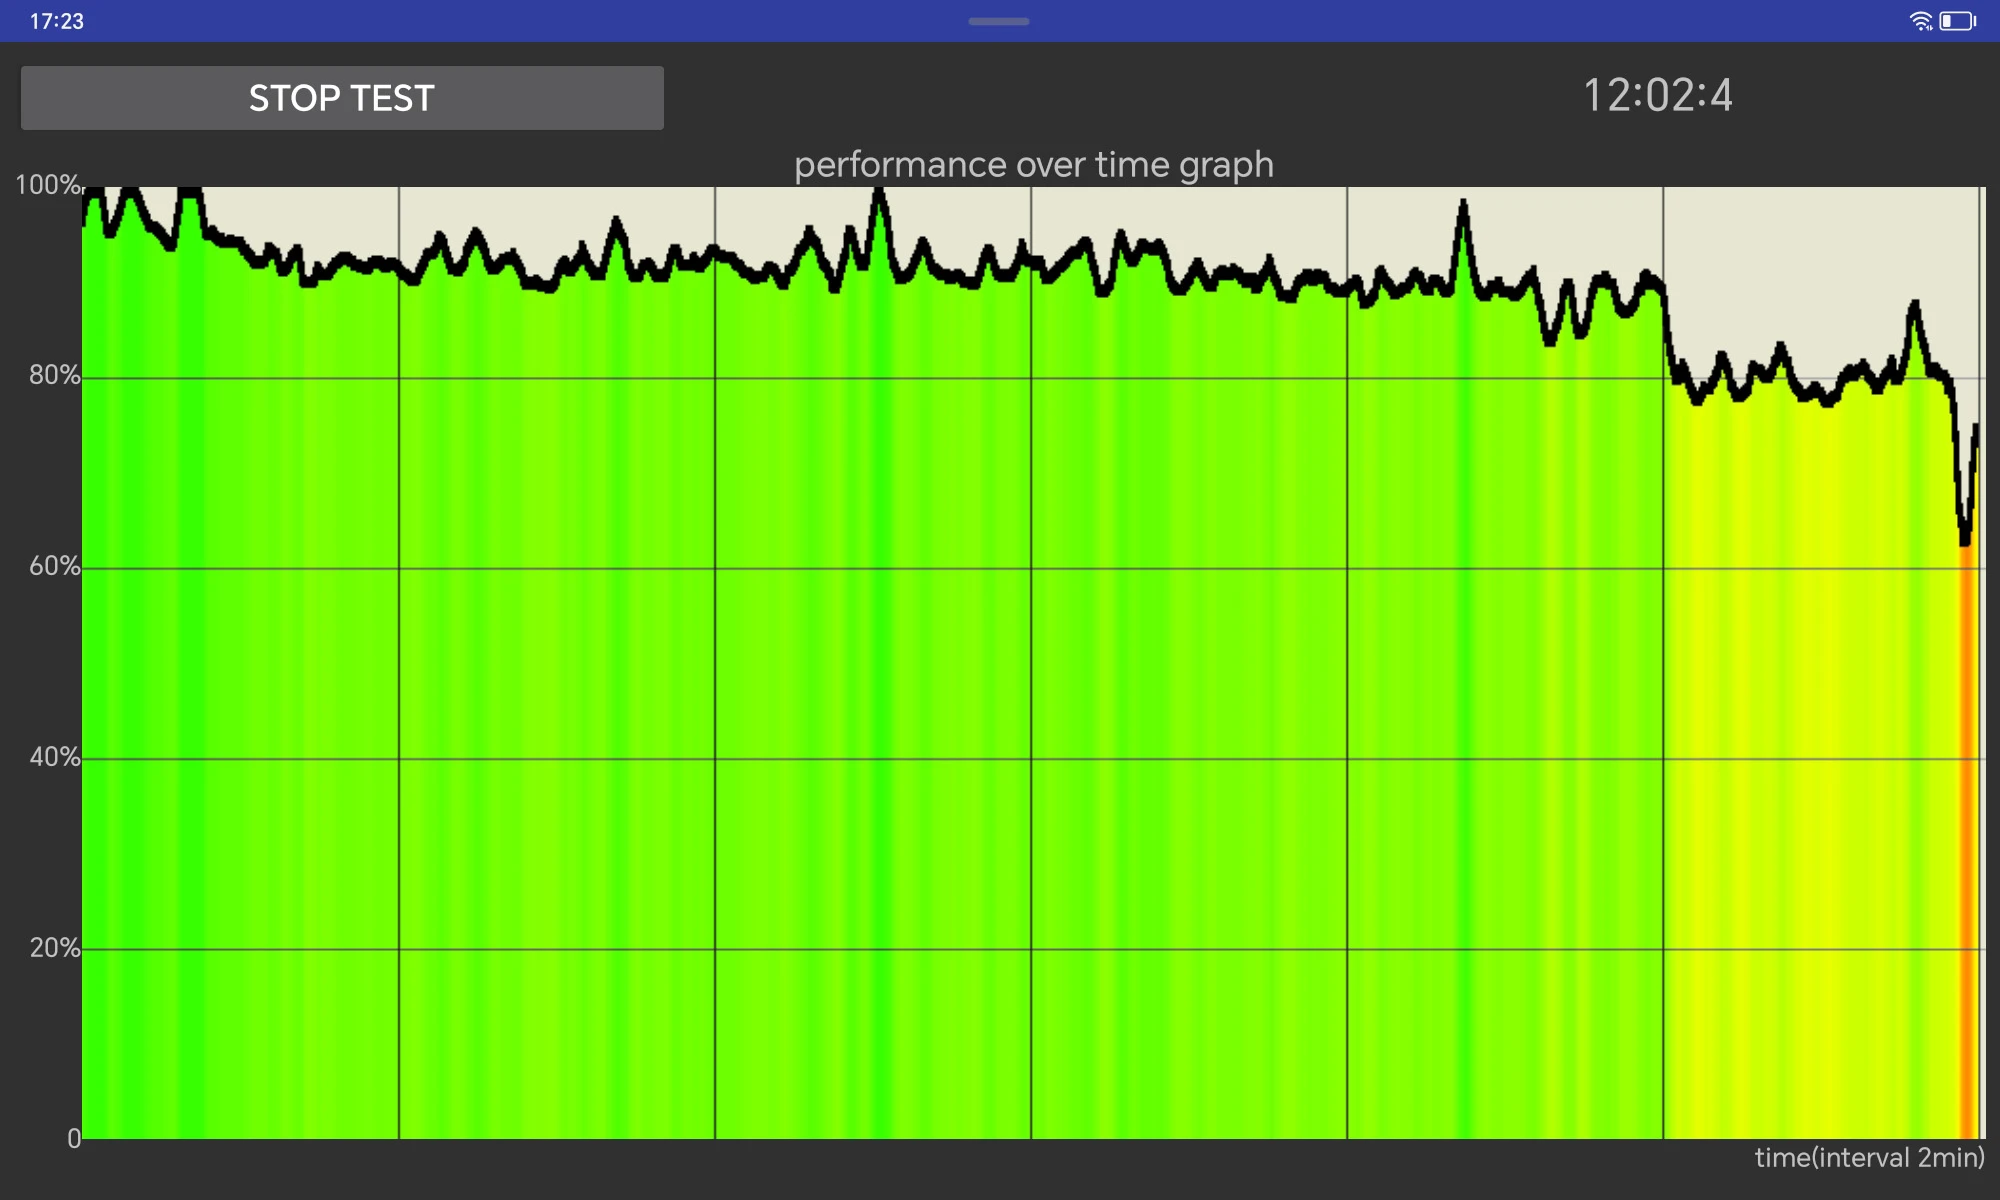The height and width of the screenshot is (1200, 2000).
Task: Tap the top drag handle pill
Action: click(x=999, y=21)
